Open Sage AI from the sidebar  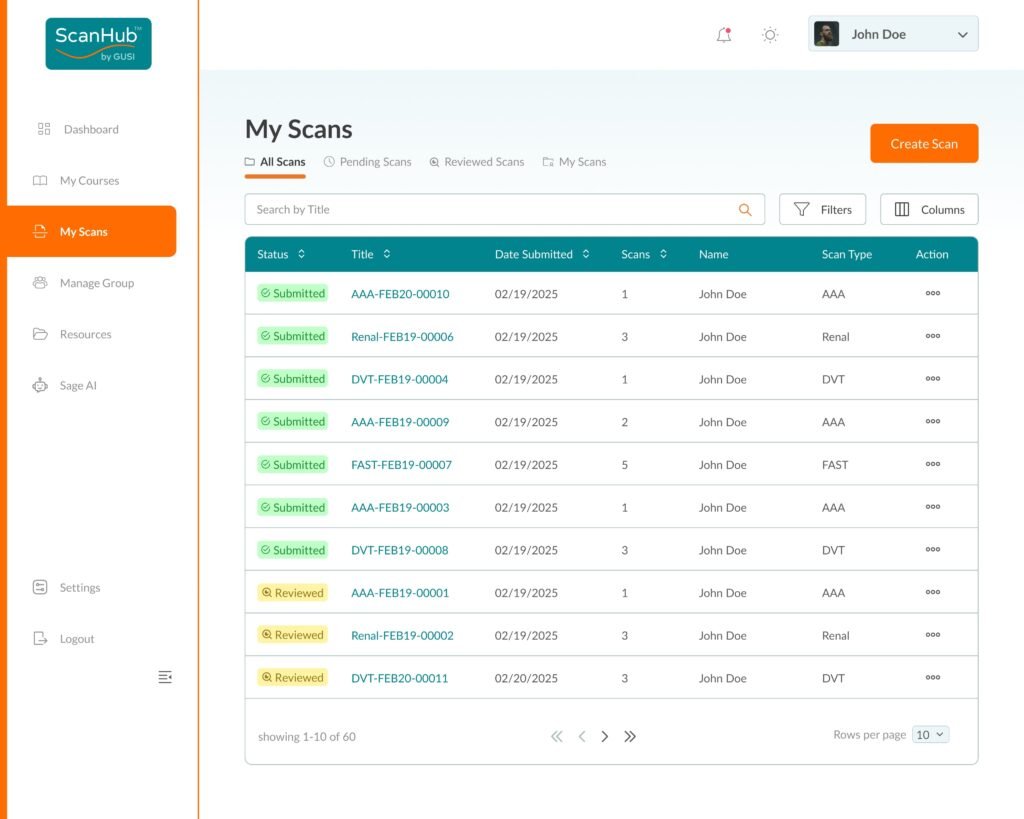coord(77,386)
